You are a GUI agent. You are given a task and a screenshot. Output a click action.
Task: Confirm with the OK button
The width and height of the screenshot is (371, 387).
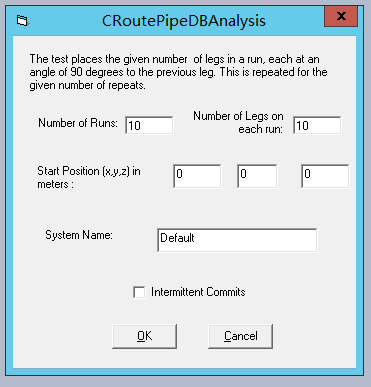(144, 336)
